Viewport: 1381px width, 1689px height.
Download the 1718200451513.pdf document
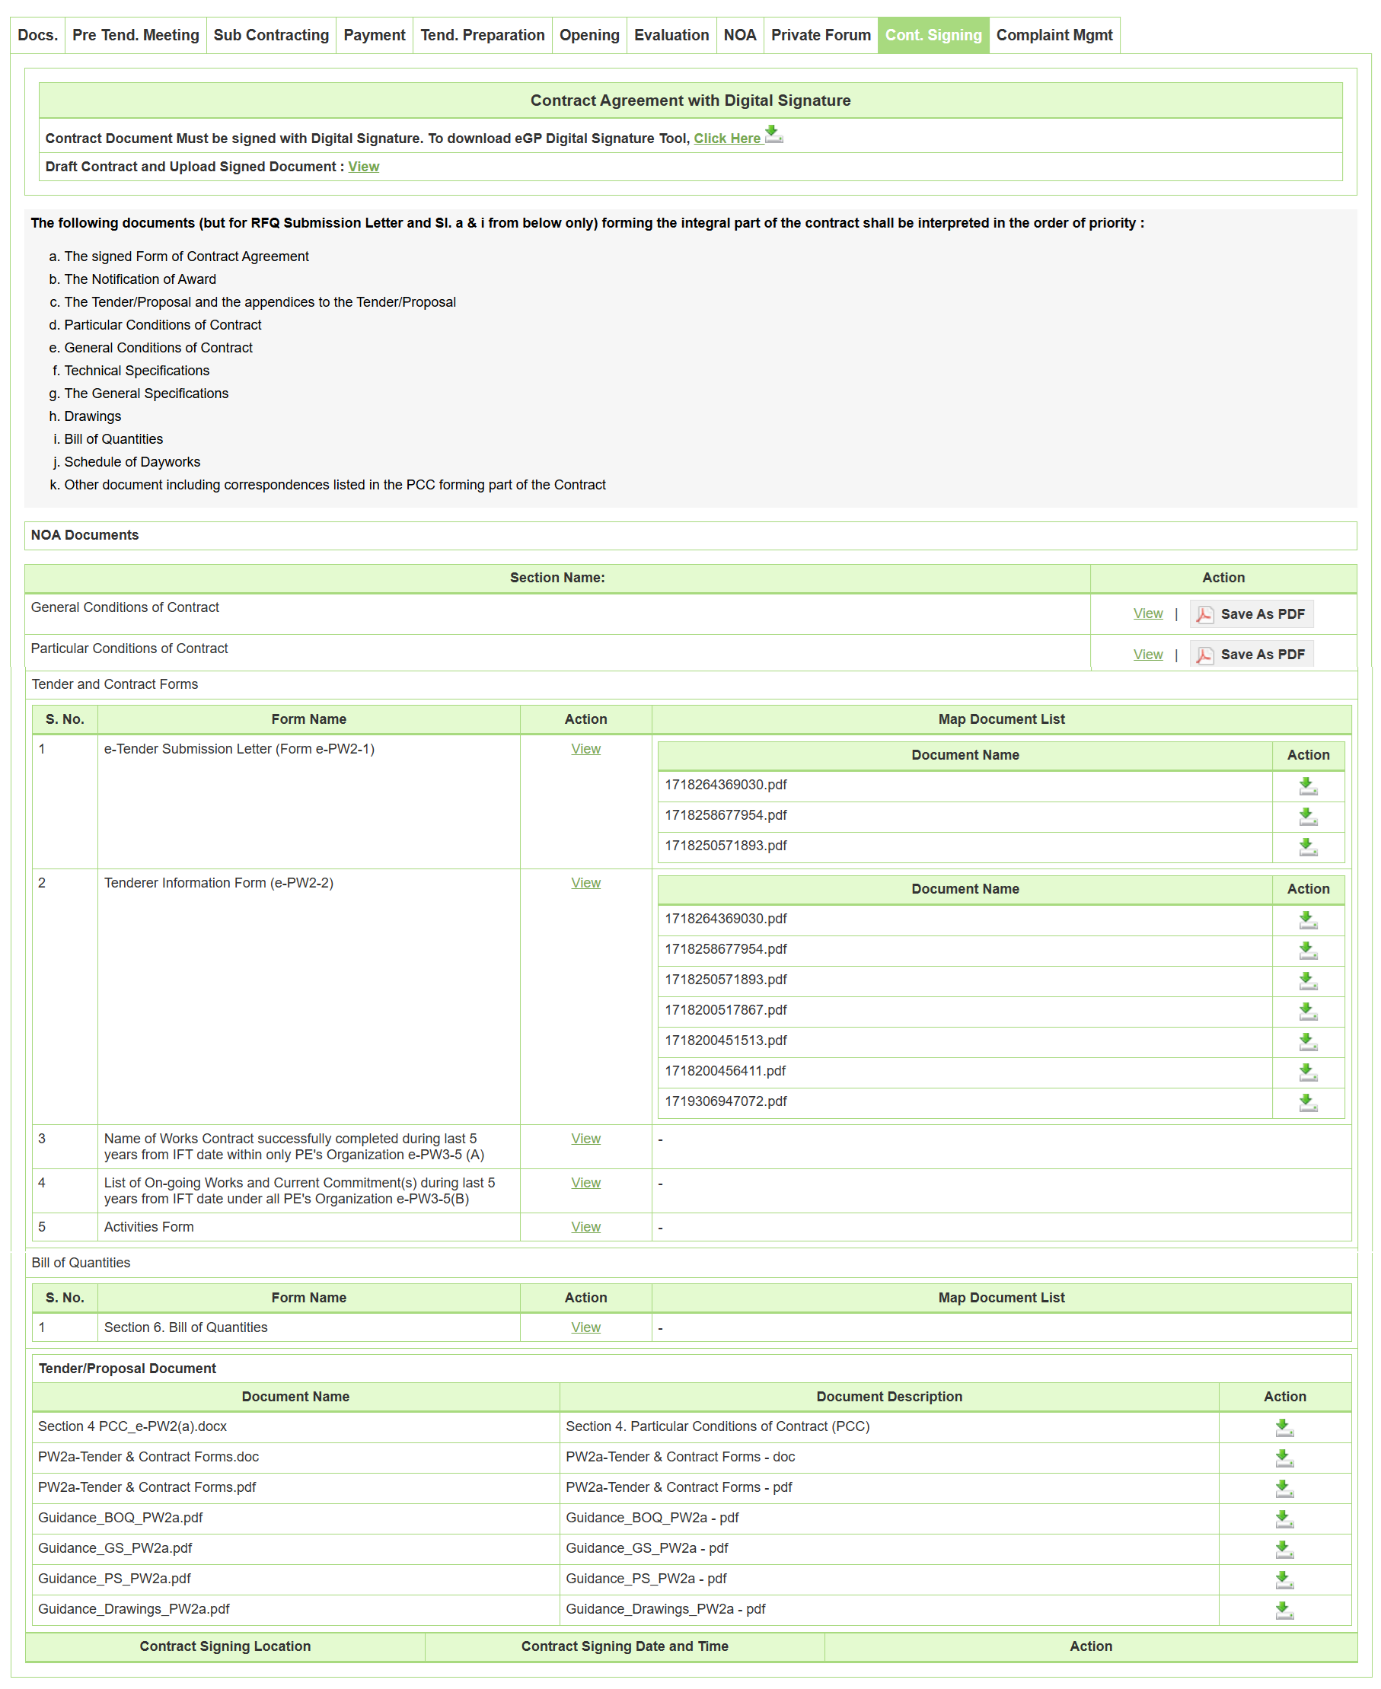[1308, 1041]
